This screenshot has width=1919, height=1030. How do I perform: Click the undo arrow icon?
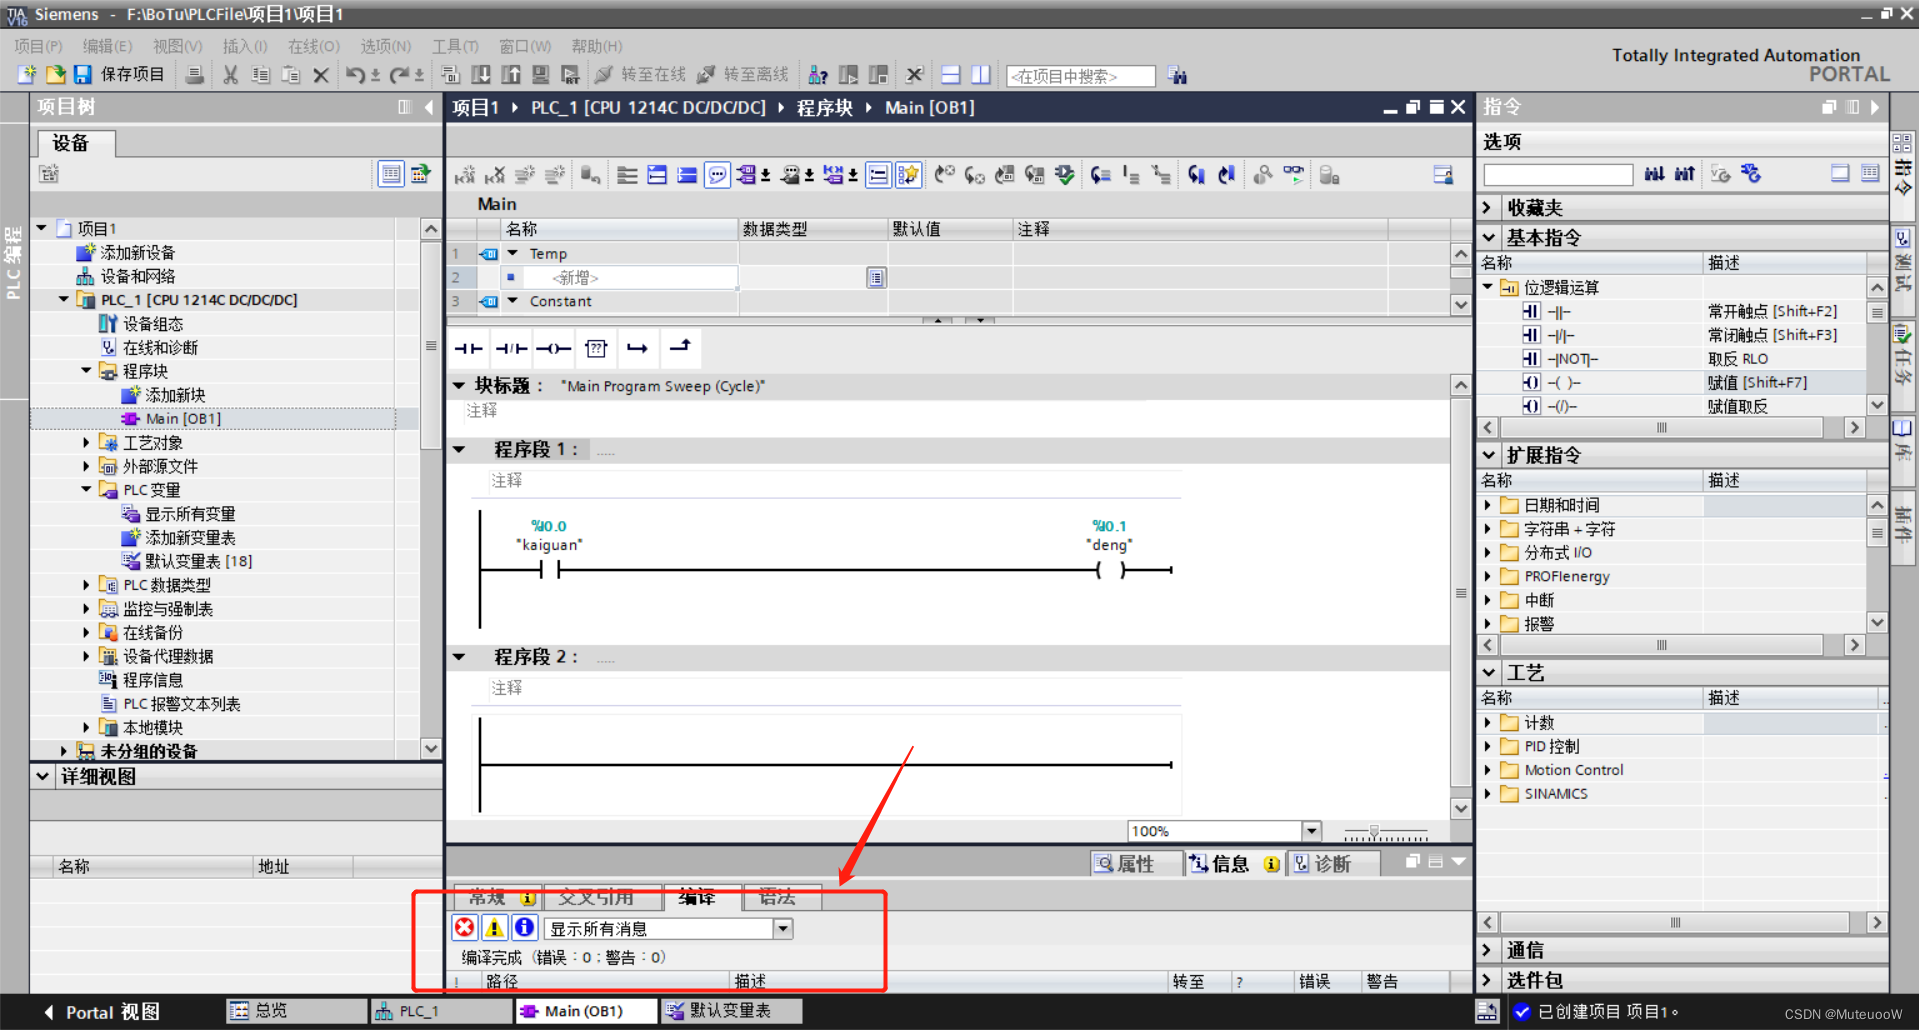point(356,75)
